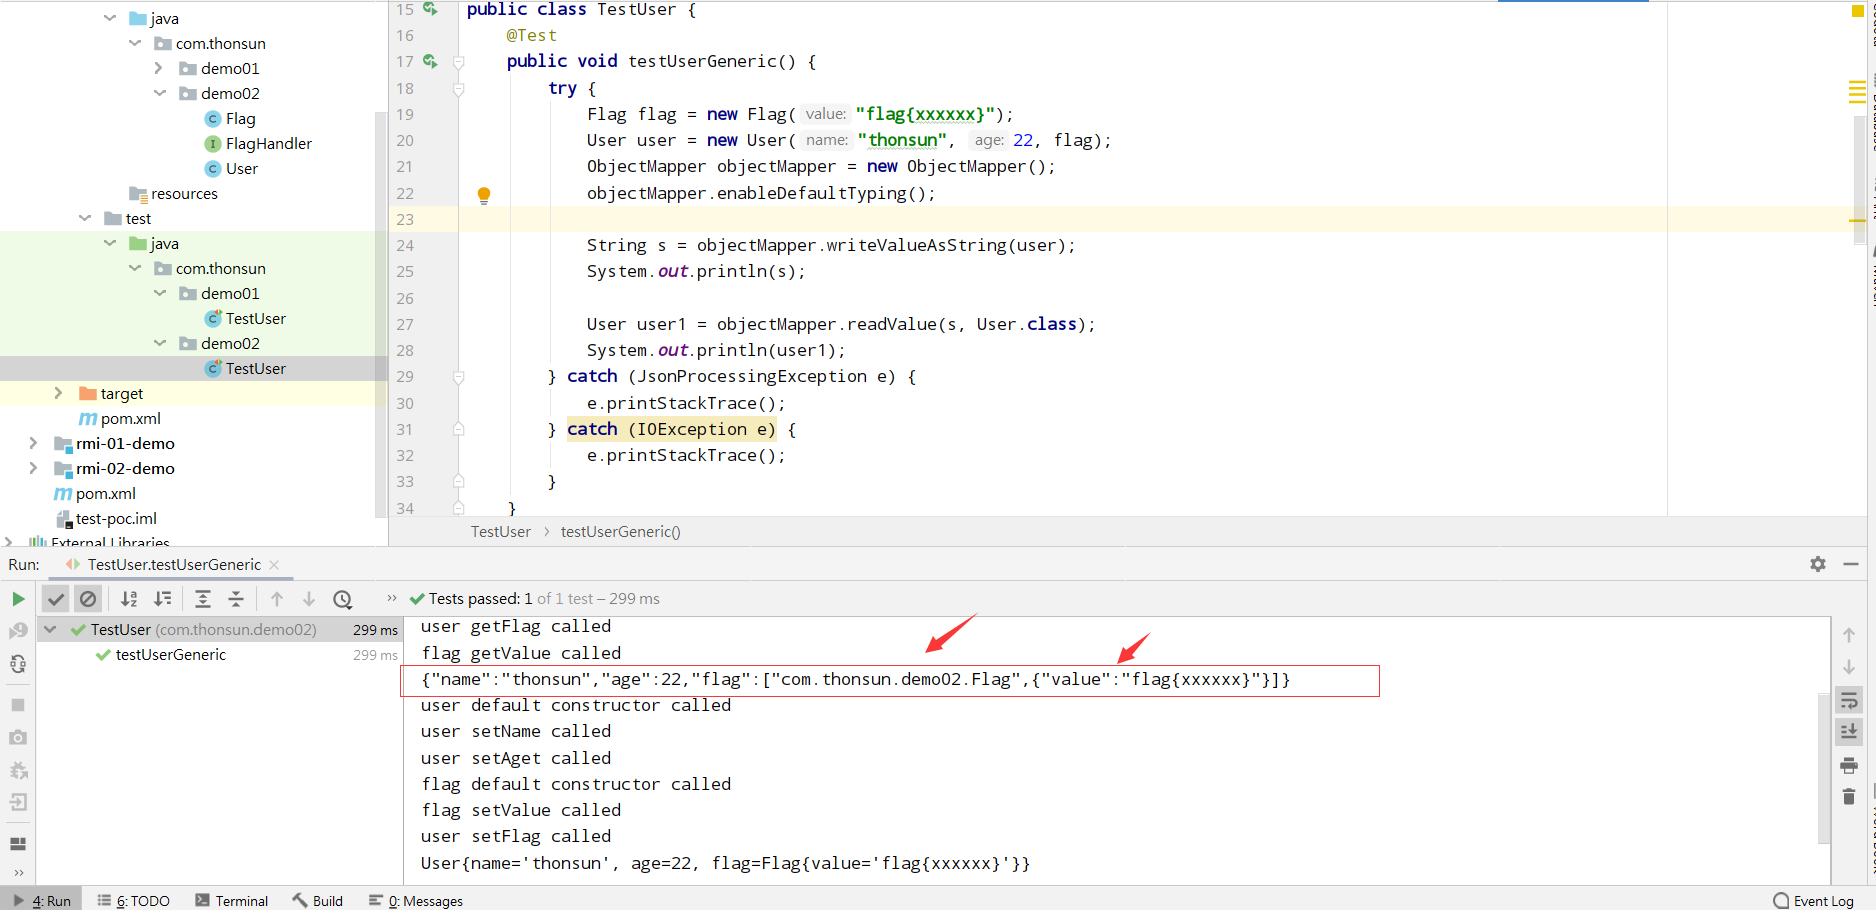Collapse the TestUser node in test results

50,630
